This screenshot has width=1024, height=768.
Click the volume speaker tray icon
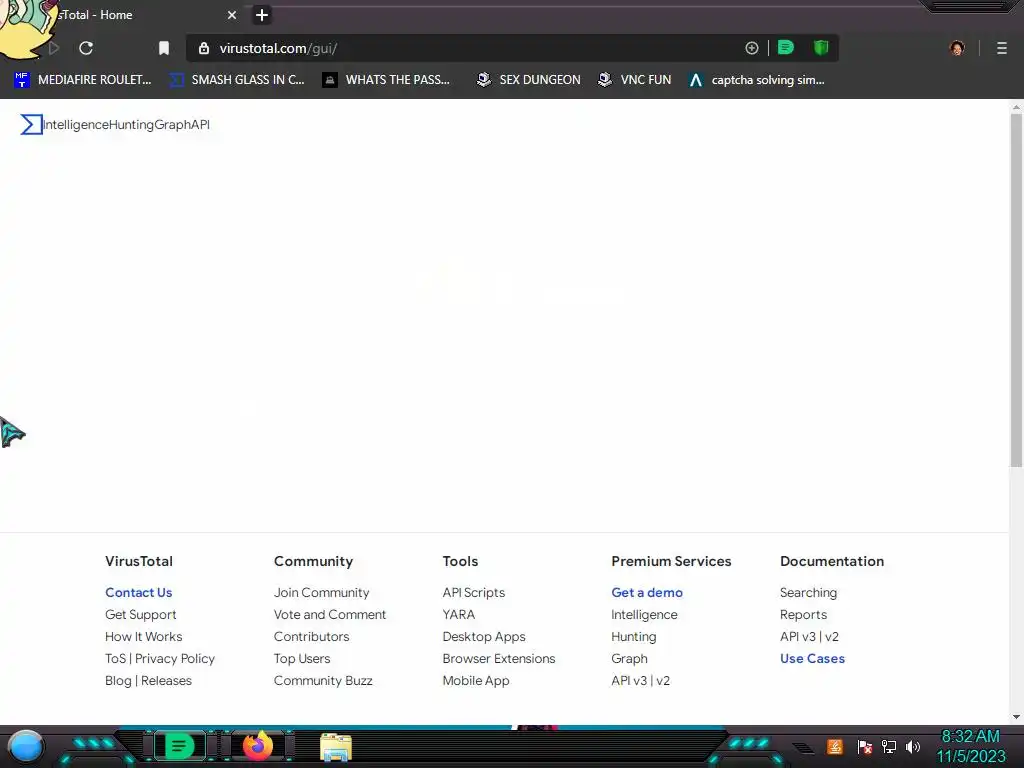912,746
